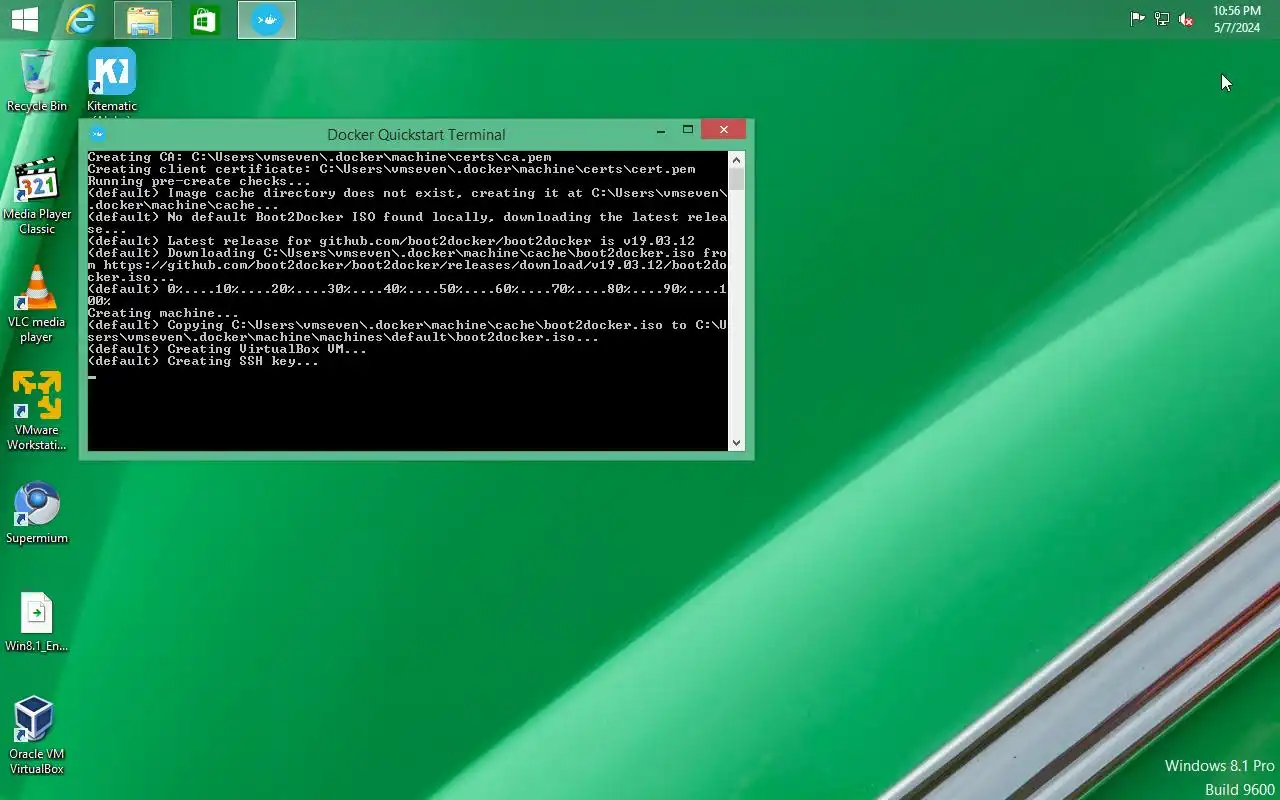Open Docker terminal window system menu icon
This screenshot has height=800, width=1280.
tap(97, 133)
